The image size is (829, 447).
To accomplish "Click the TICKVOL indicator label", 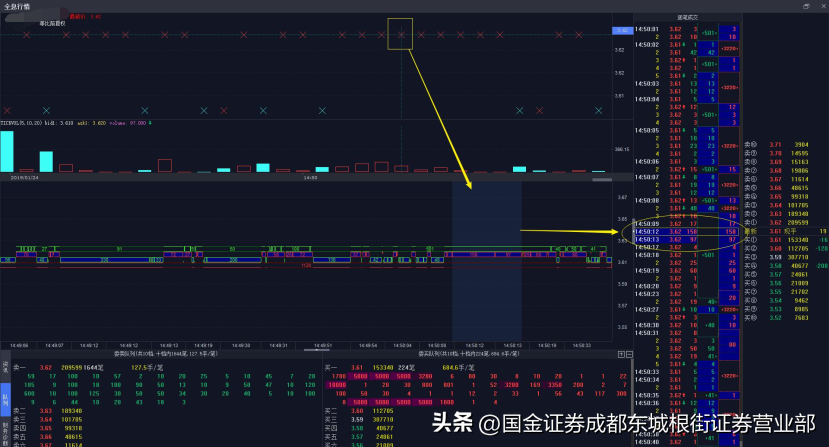I will click(x=22, y=123).
